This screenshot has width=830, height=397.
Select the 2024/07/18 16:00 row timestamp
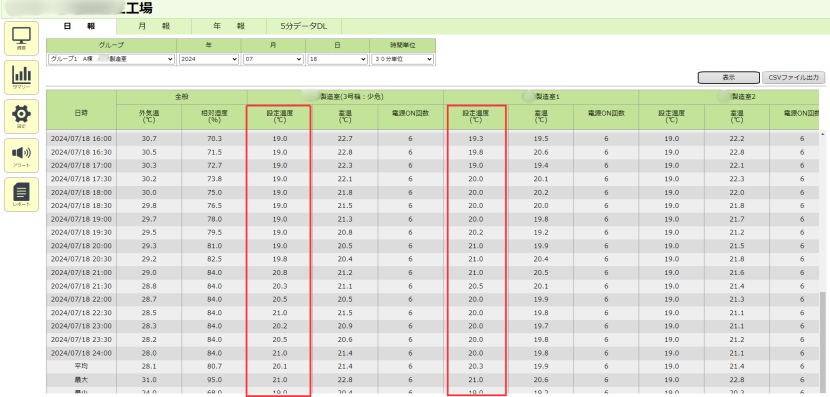tap(81, 139)
